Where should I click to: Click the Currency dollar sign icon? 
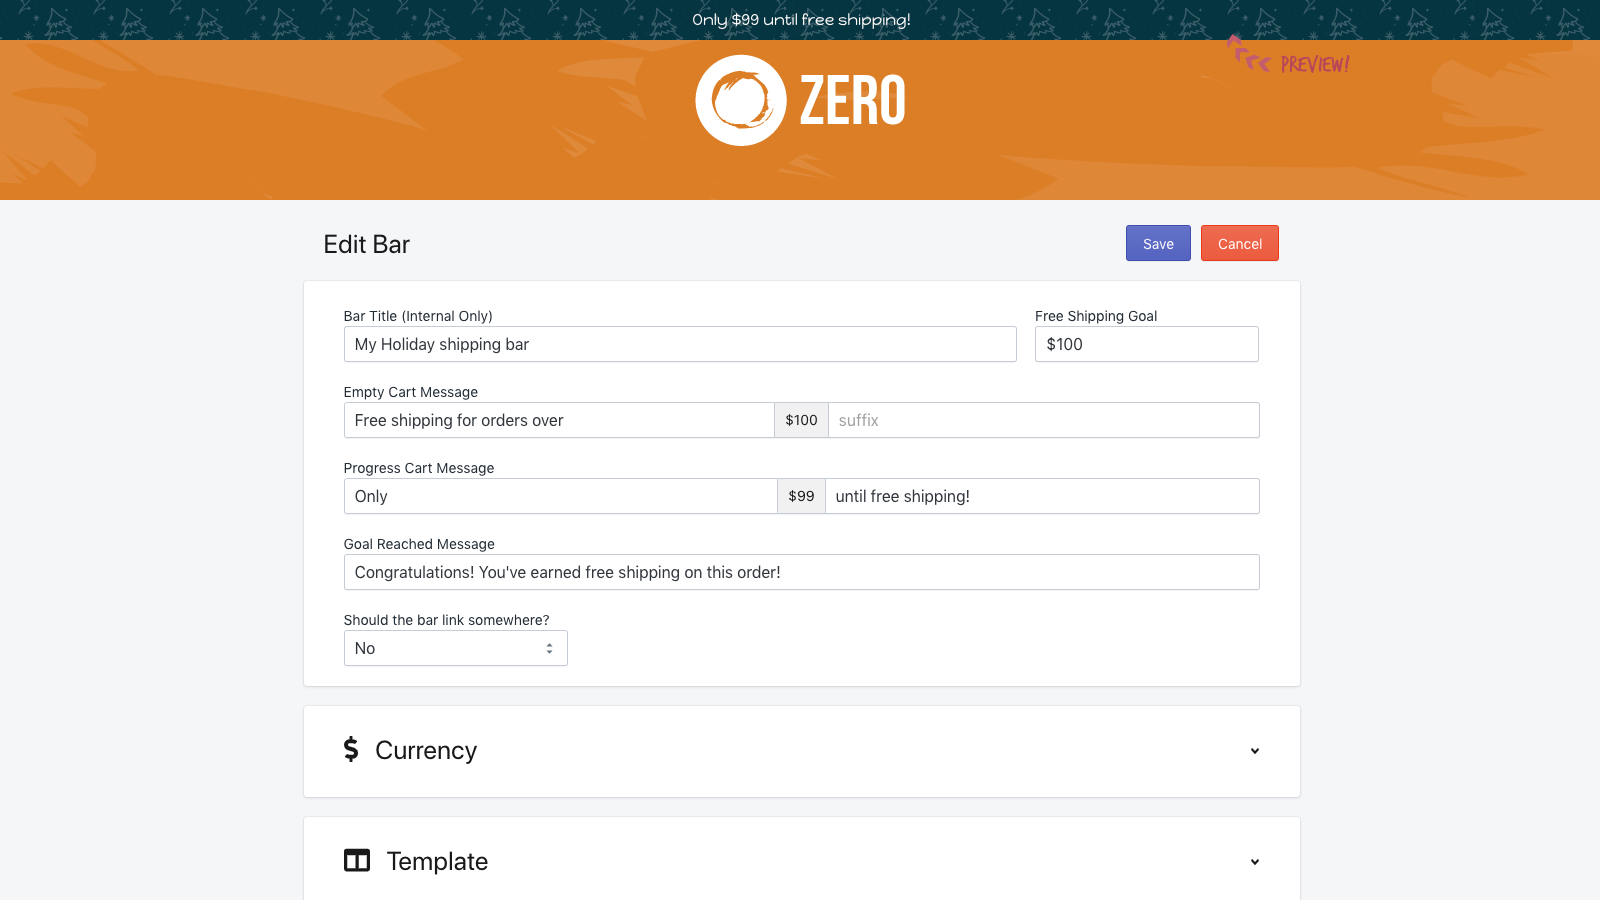[x=351, y=750]
